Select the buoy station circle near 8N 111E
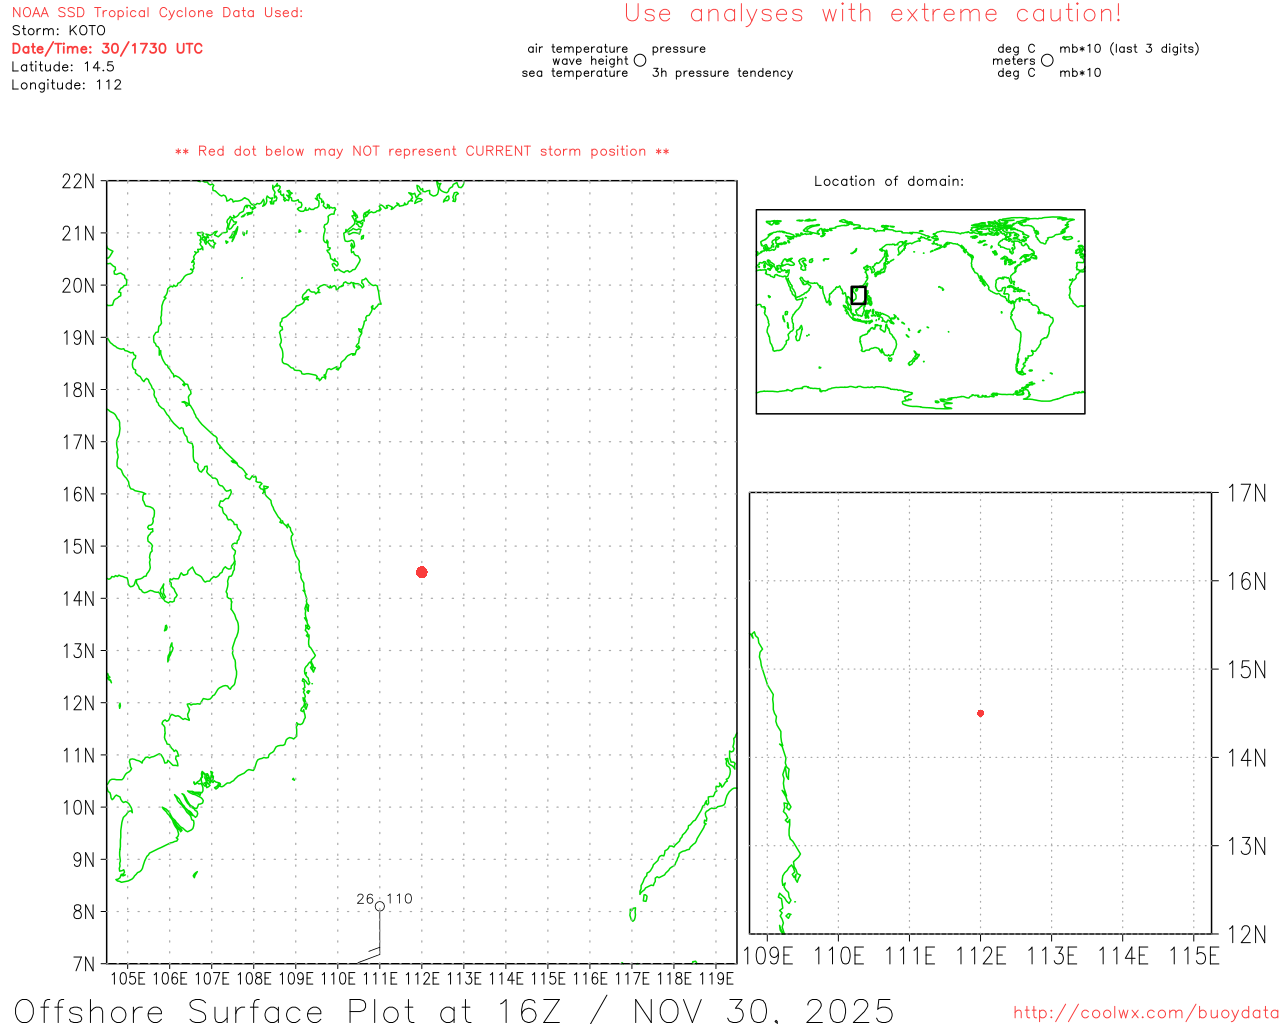The image size is (1280, 1024). pos(380,907)
